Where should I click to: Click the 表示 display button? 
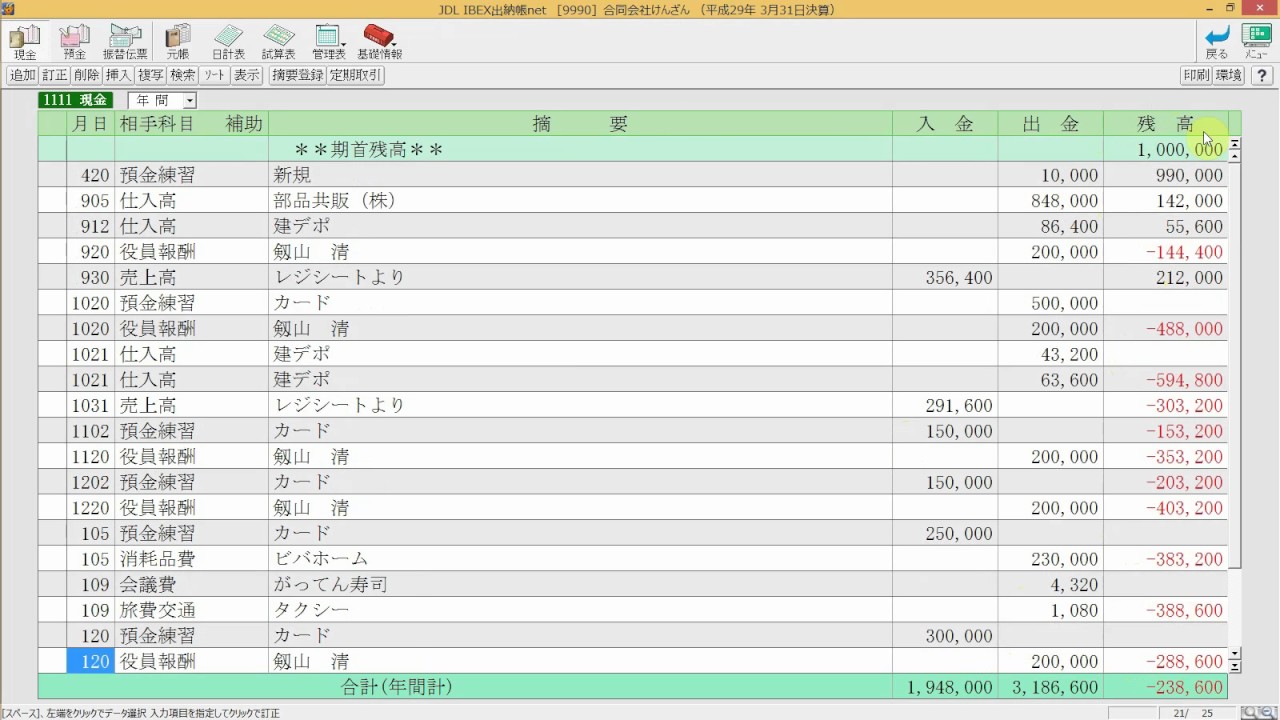246,75
